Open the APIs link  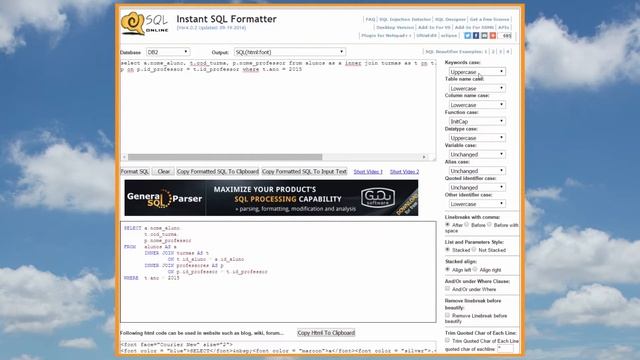click(504, 27)
